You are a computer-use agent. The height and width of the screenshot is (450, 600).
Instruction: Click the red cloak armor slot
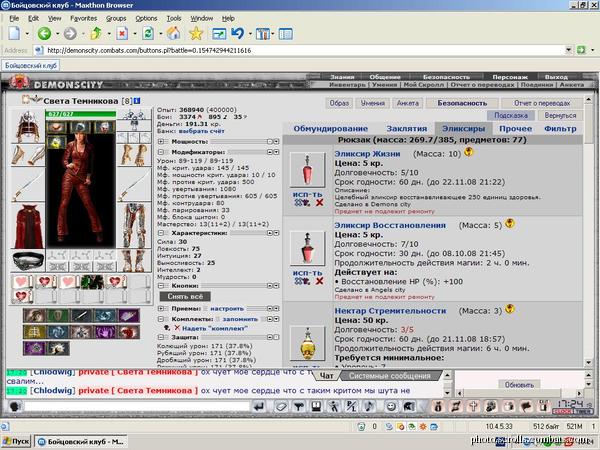tap(28, 226)
